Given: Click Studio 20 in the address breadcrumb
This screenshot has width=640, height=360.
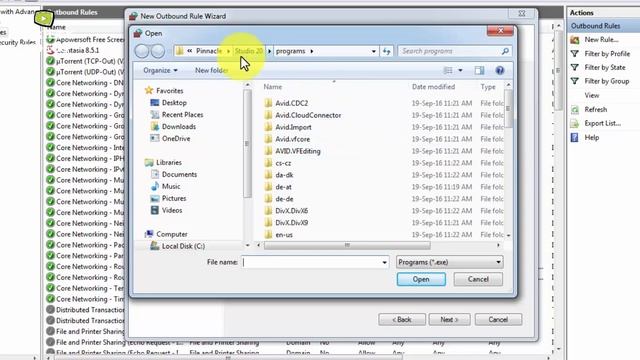Looking at the screenshot, I should [x=249, y=51].
